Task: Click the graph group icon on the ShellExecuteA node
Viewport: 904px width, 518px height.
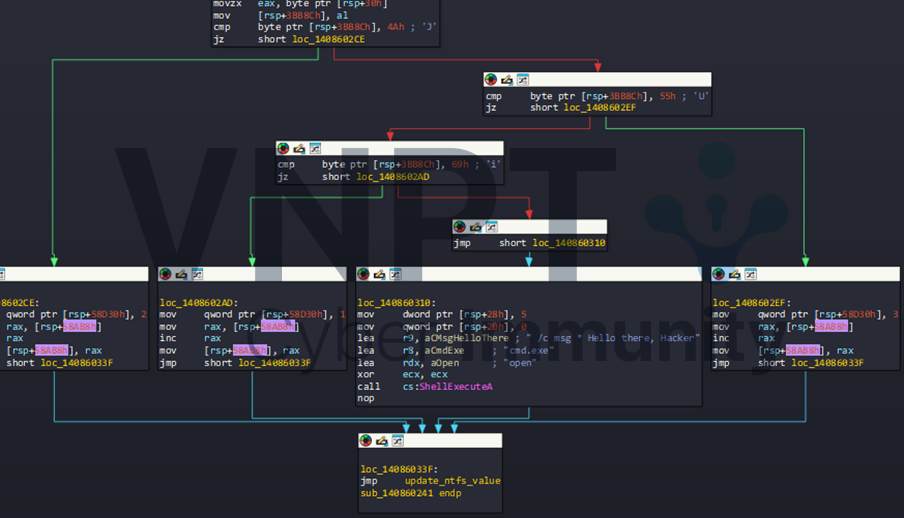Action: tap(395, 273)
